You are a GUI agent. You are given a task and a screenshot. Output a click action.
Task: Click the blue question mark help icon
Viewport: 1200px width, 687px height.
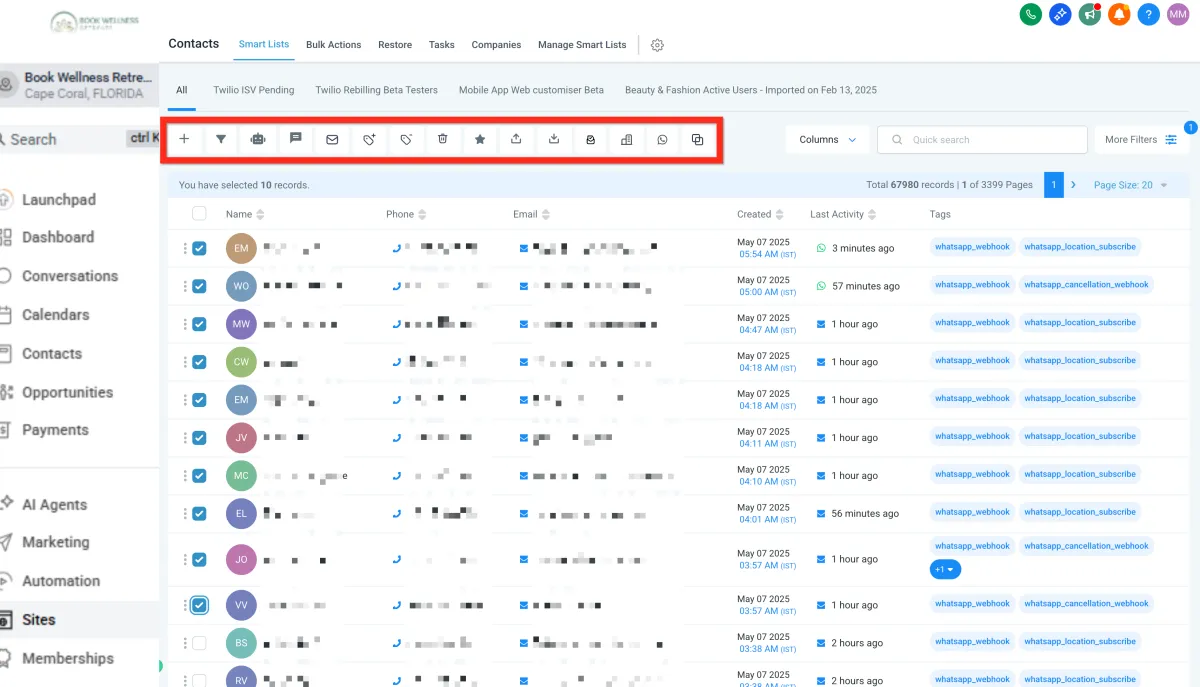(x=1149, y=15)
